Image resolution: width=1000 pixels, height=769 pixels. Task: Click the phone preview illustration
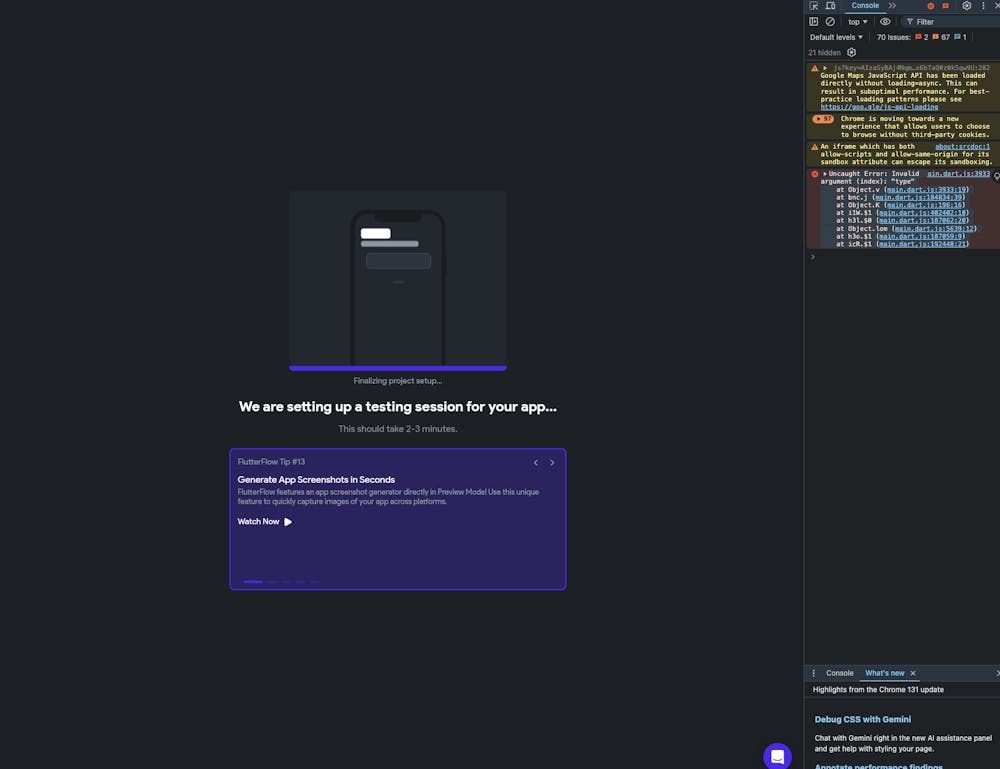click(x=398, y=278)
